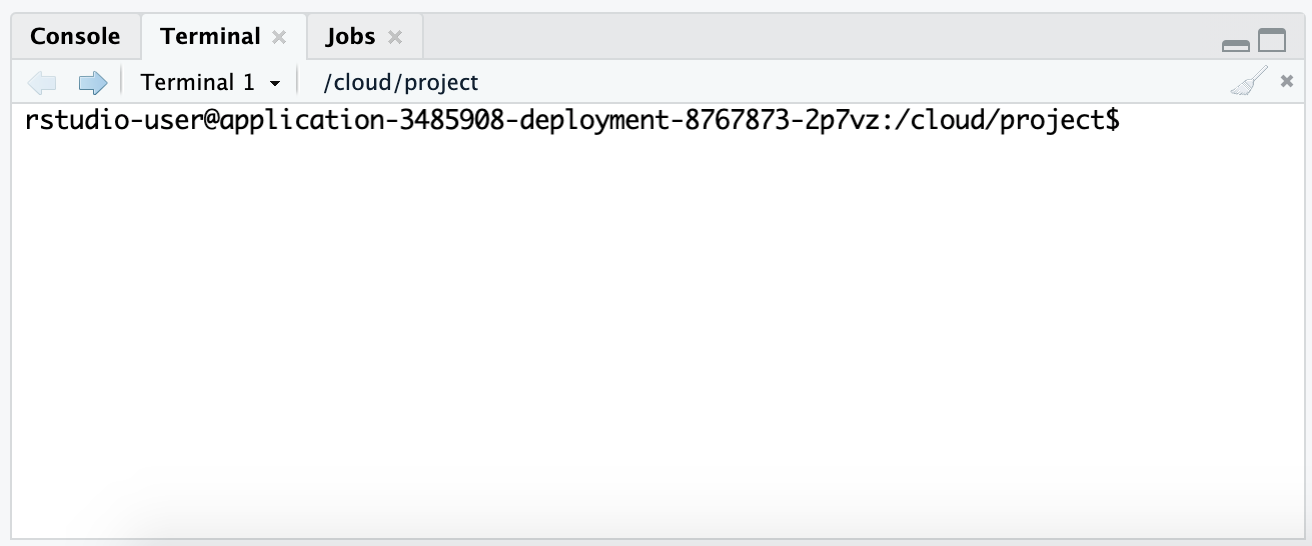Close current terminal via toolbar x icon
Screen dimensions: 1312x546
pyautogui.click(x=1287, y=82)
